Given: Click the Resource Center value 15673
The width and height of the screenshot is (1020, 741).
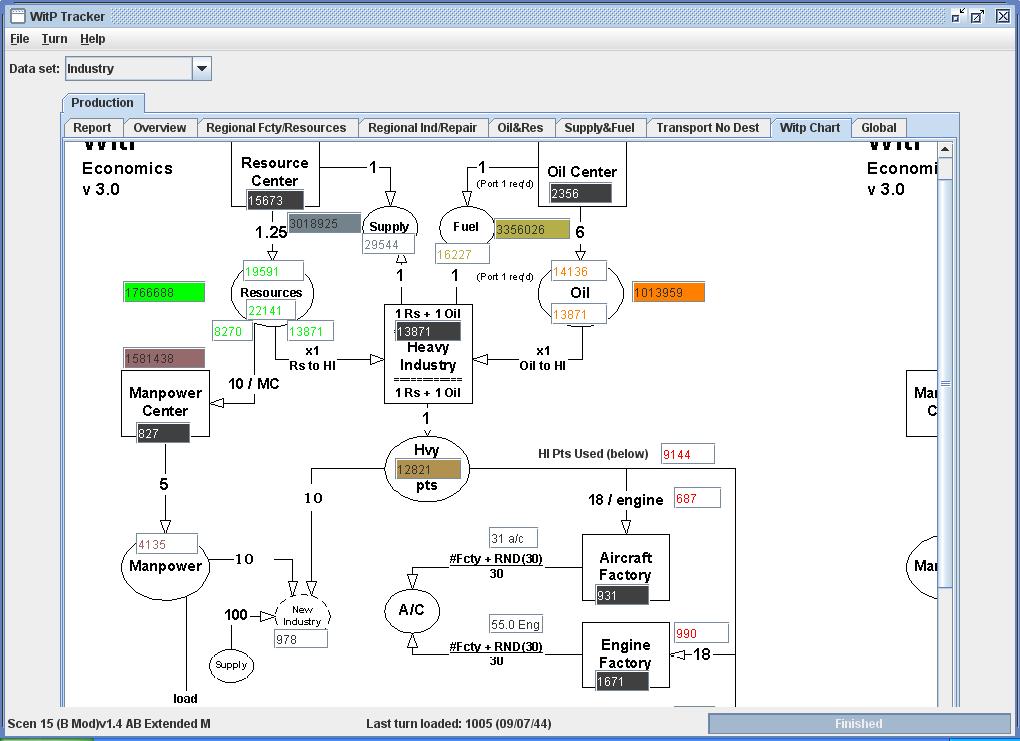Looking at the screenshot, I should (275, 200).
